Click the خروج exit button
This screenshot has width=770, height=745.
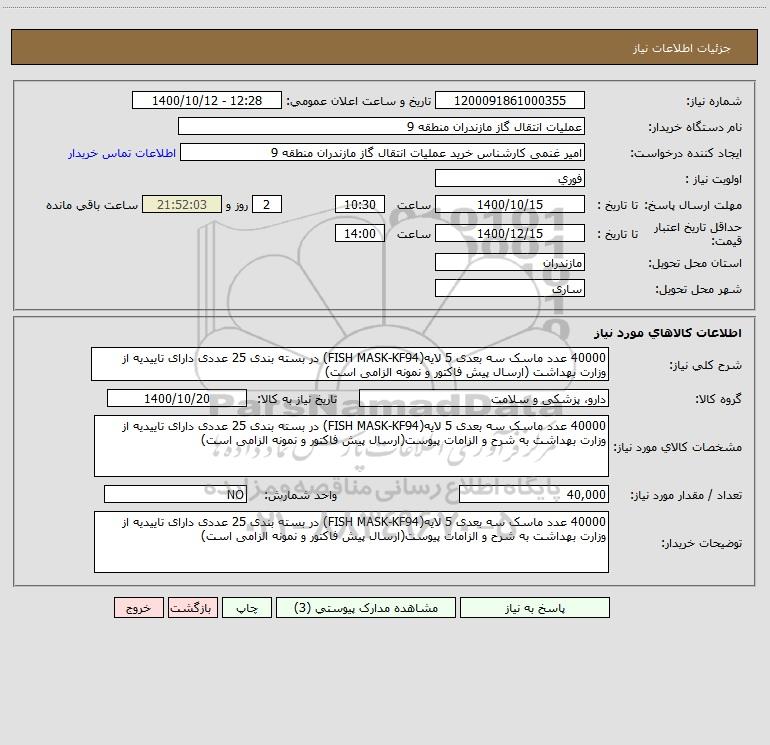[138, 607]
